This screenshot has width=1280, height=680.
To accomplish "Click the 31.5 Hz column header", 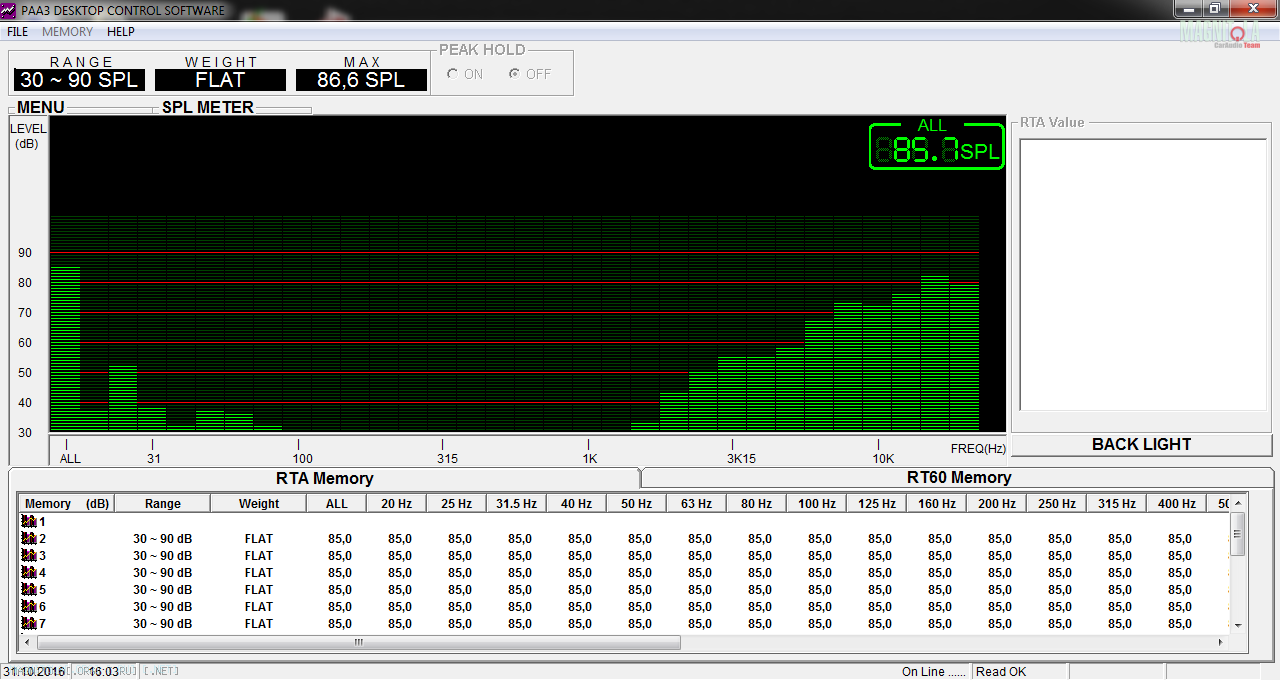I will click(x=516, y=504).
